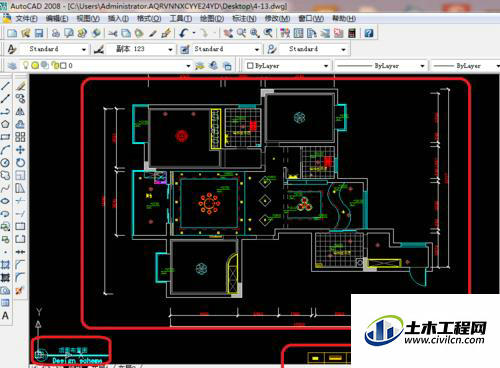This screenshot has height=368, width=500.
Task: Toggle layer 0 lightbulb on/off
Action: (26, 65)
